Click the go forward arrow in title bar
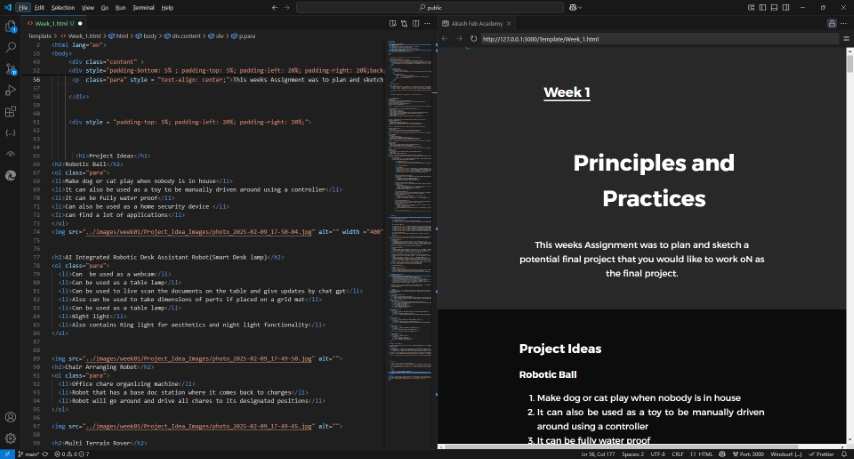854x459 pixels. point(287,8)
